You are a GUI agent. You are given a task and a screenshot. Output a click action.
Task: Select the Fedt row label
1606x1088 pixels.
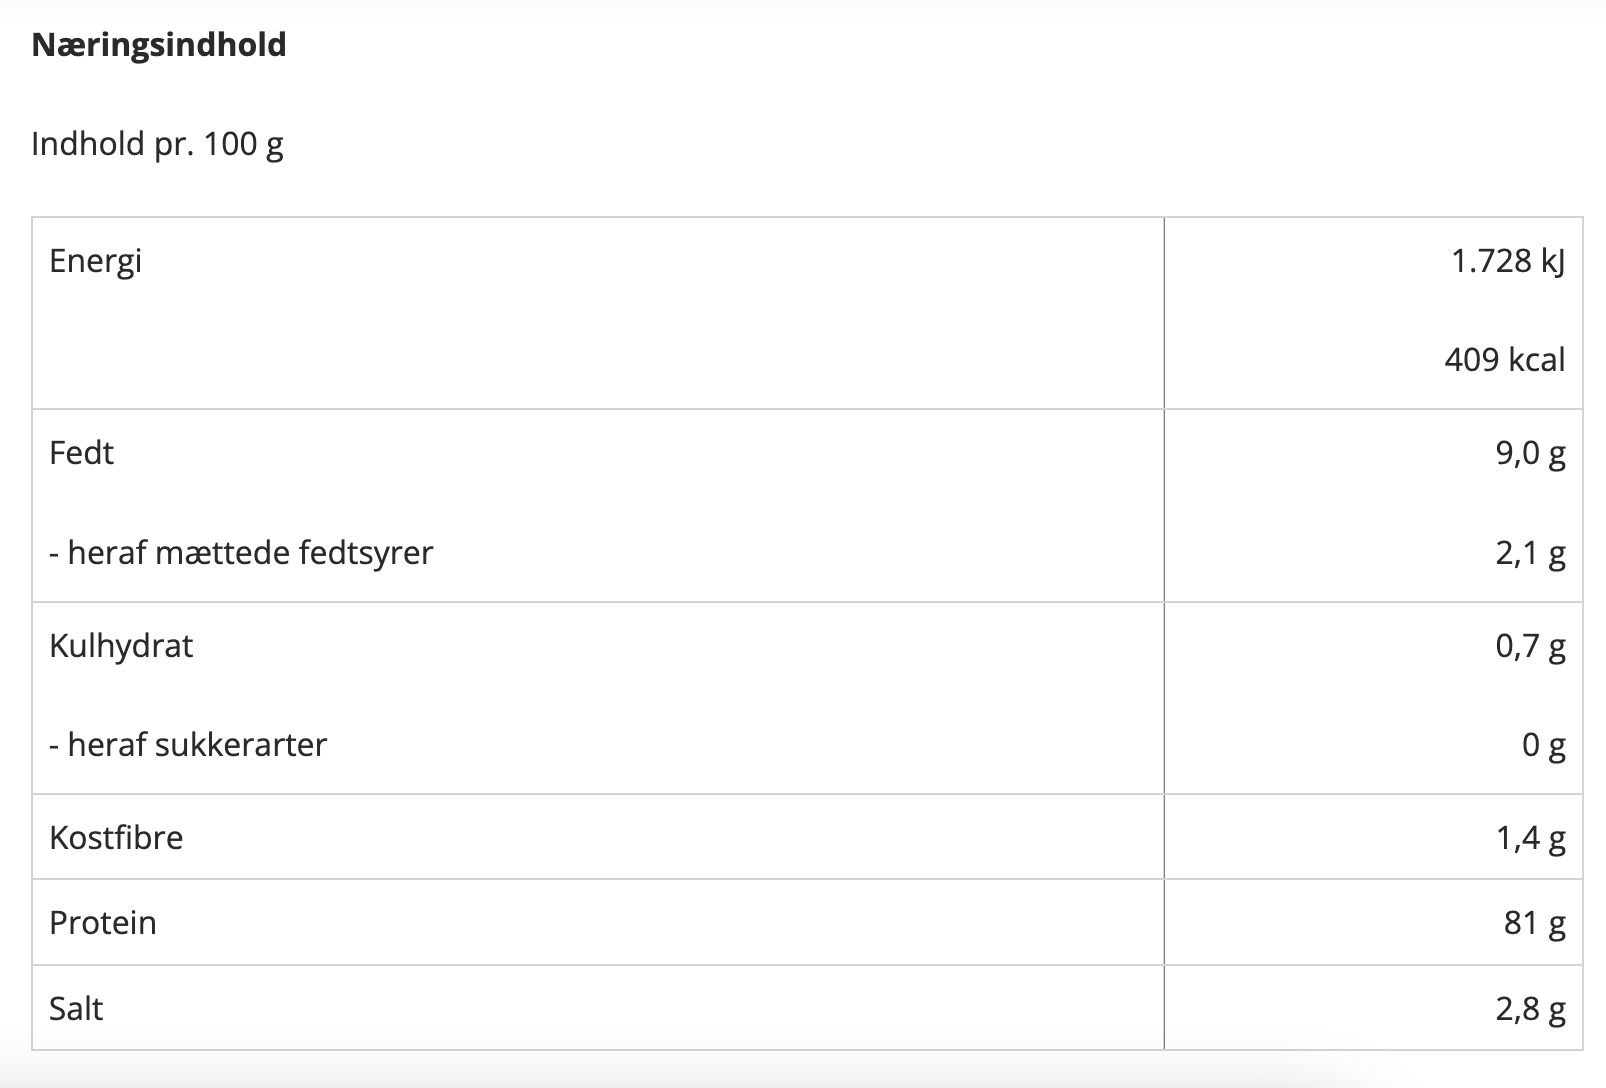click(x=81, y=453)
